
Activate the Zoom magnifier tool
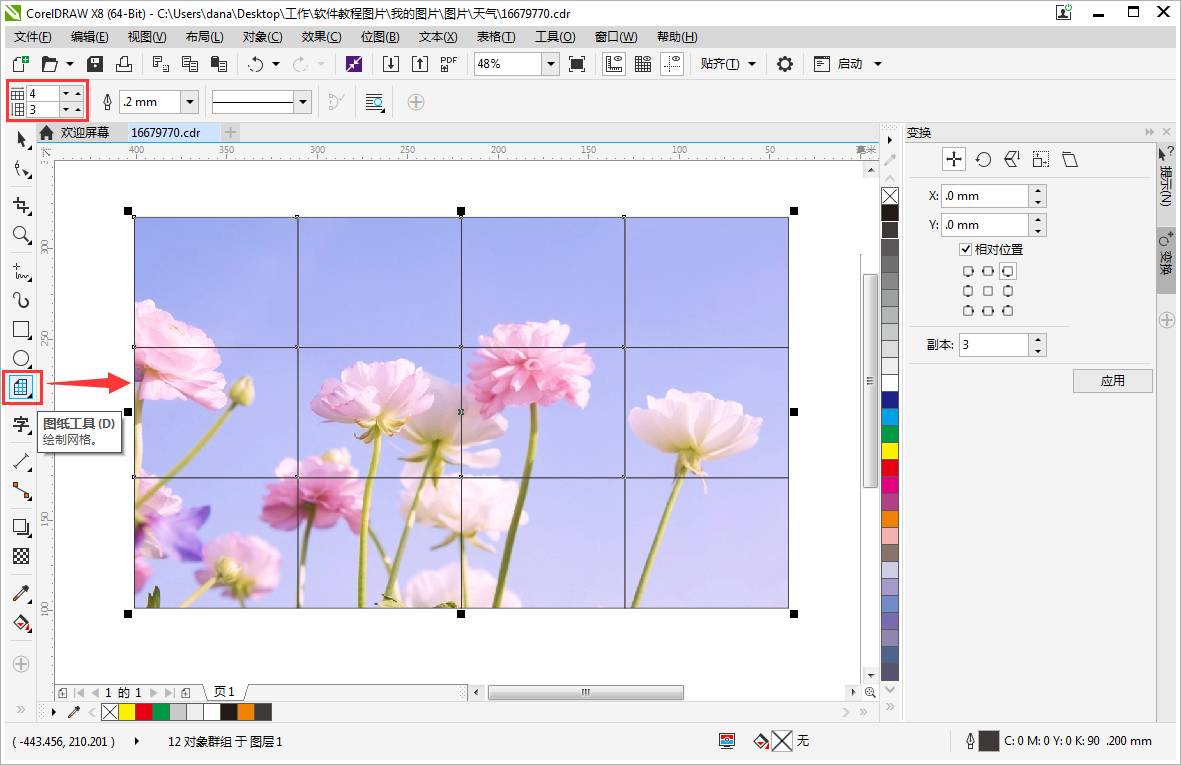coord(21,235)
